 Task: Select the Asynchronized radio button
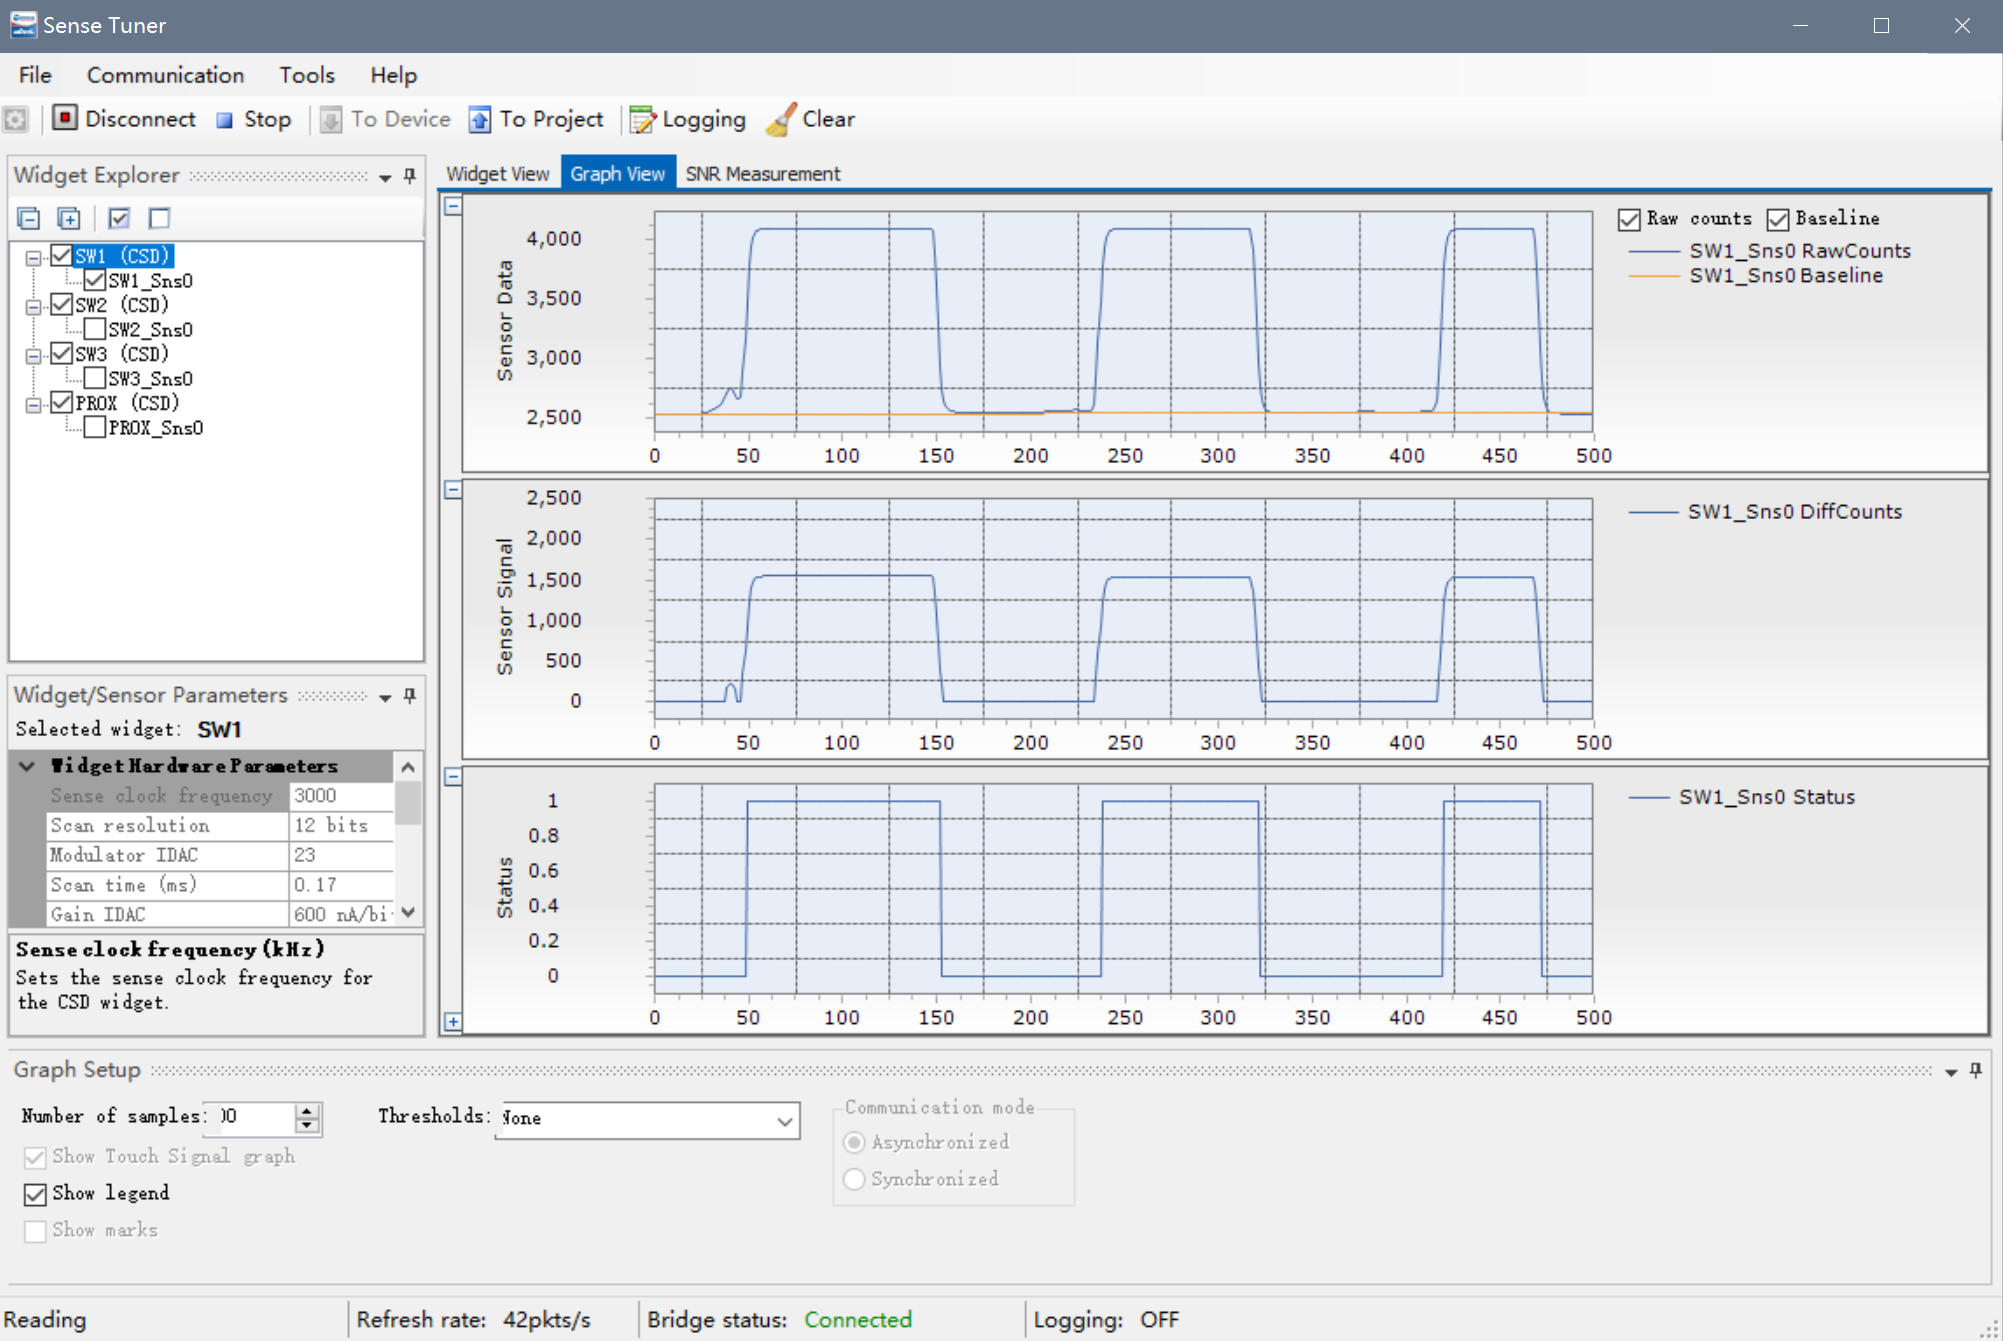(x=854, y=1142)
